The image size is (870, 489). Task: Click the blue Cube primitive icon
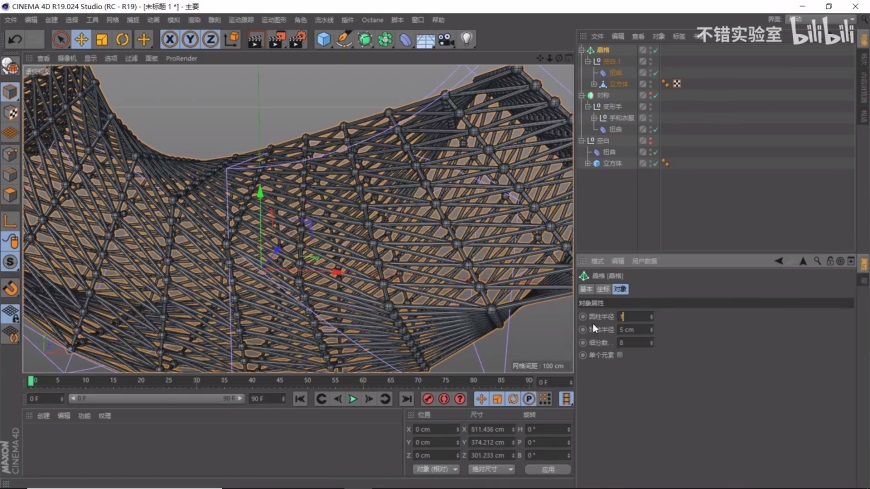tap(323, 39)
